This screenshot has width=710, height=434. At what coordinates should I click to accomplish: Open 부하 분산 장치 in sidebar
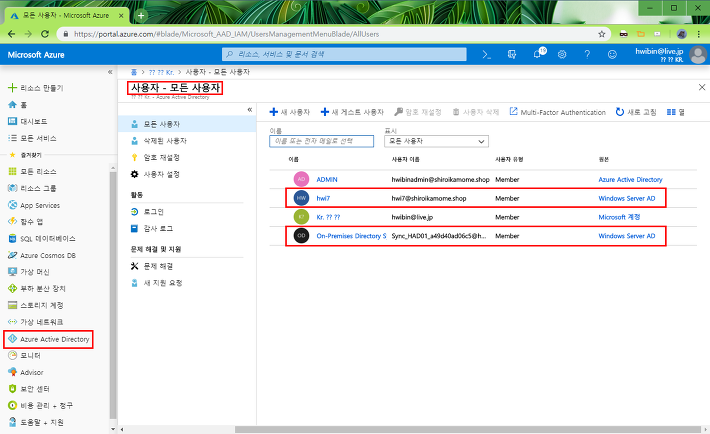coord(37,289)
